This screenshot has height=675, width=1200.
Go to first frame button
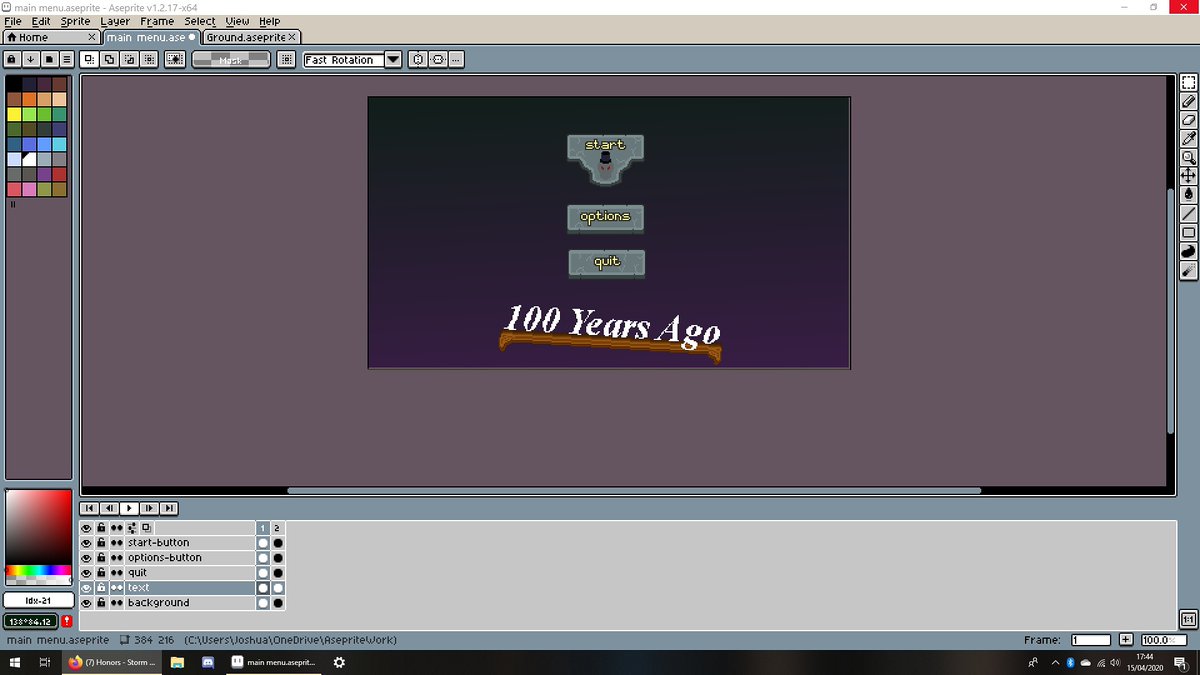[x=90, y=508]
